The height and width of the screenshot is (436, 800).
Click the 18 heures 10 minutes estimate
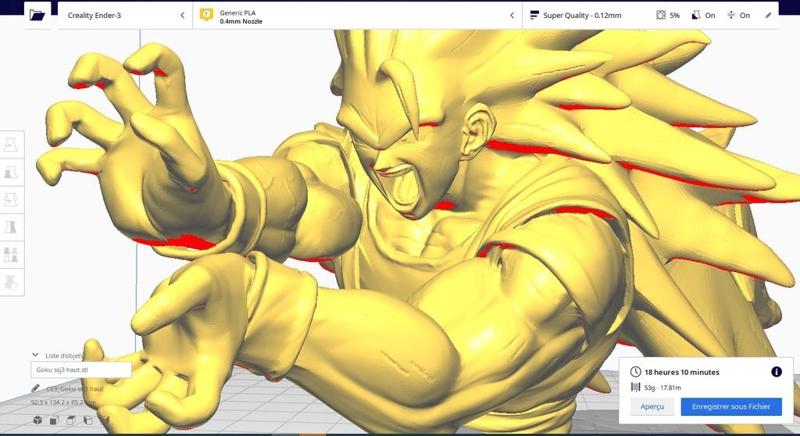tap(682, 372)
